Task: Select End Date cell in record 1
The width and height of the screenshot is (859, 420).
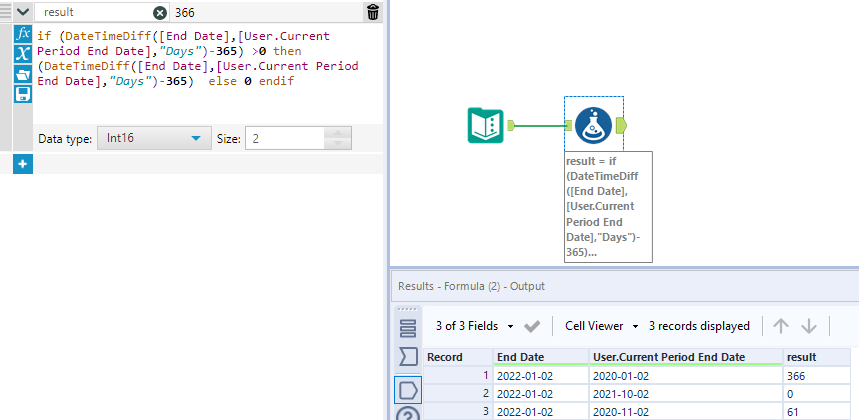Action: tap(541, 376)
